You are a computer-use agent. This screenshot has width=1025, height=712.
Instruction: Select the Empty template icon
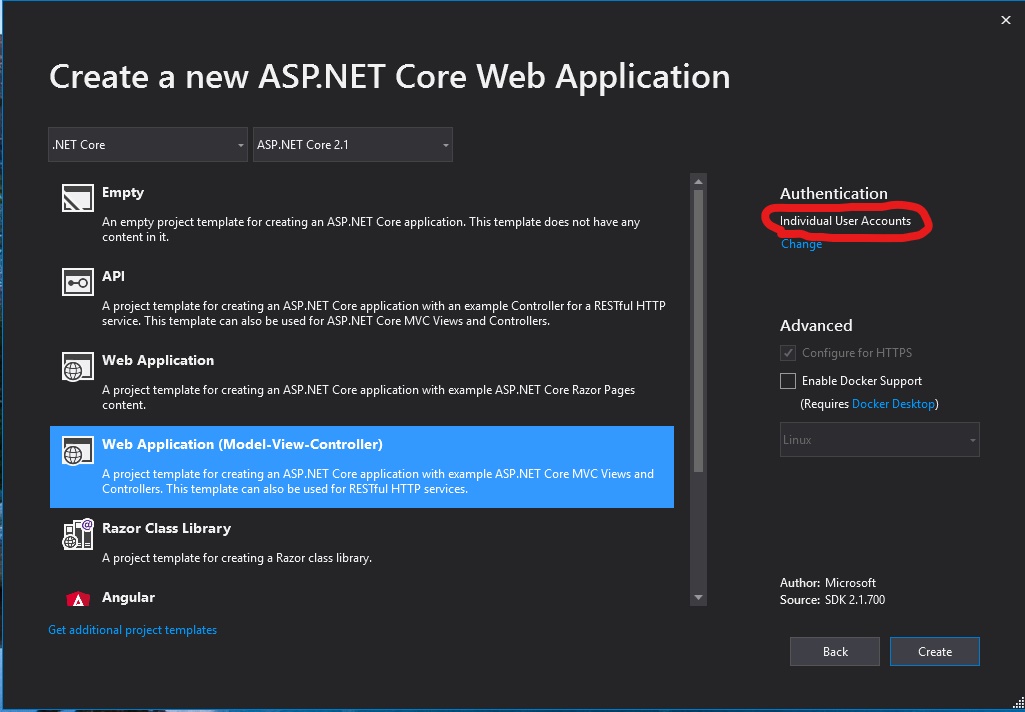(x=78, y=197)
